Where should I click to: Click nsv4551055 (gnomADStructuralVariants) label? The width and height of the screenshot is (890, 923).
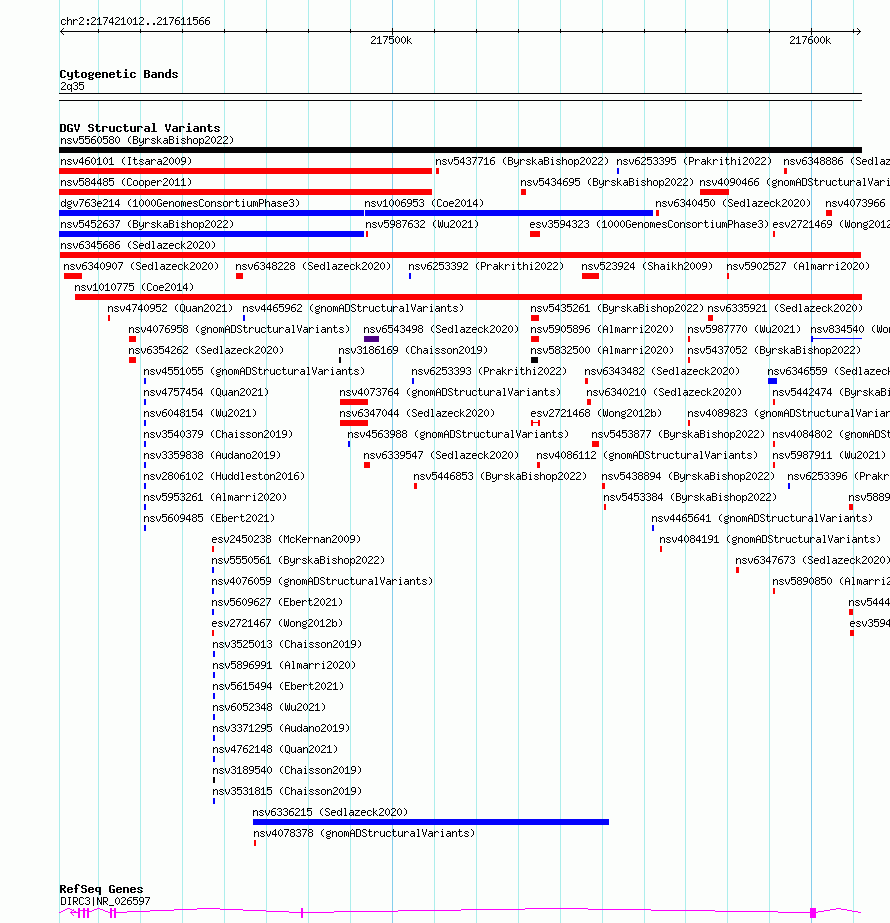(x=254, y=371)
